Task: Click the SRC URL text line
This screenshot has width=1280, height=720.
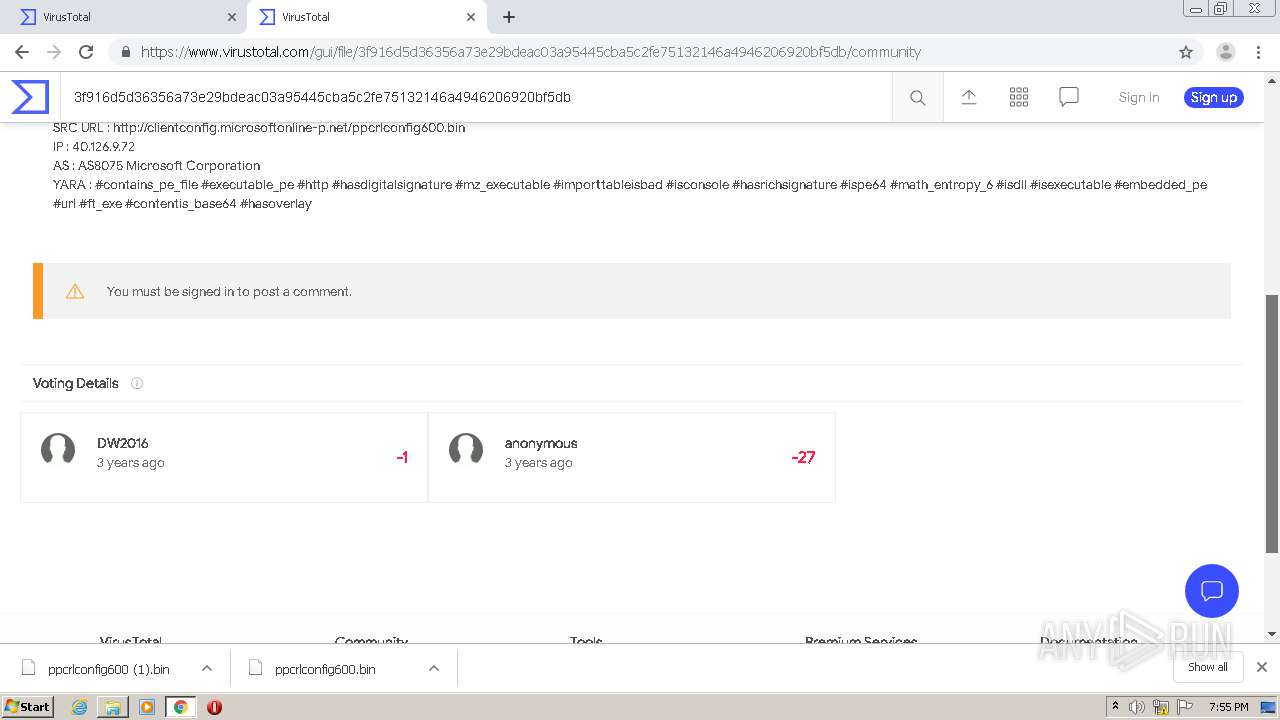Action: point(259,127)
